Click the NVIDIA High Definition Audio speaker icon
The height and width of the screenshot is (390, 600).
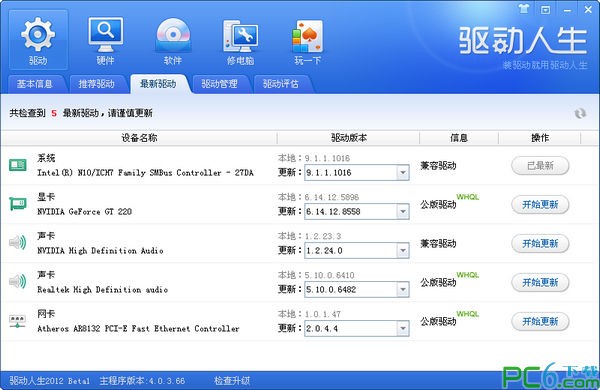(x=18, y=243)
